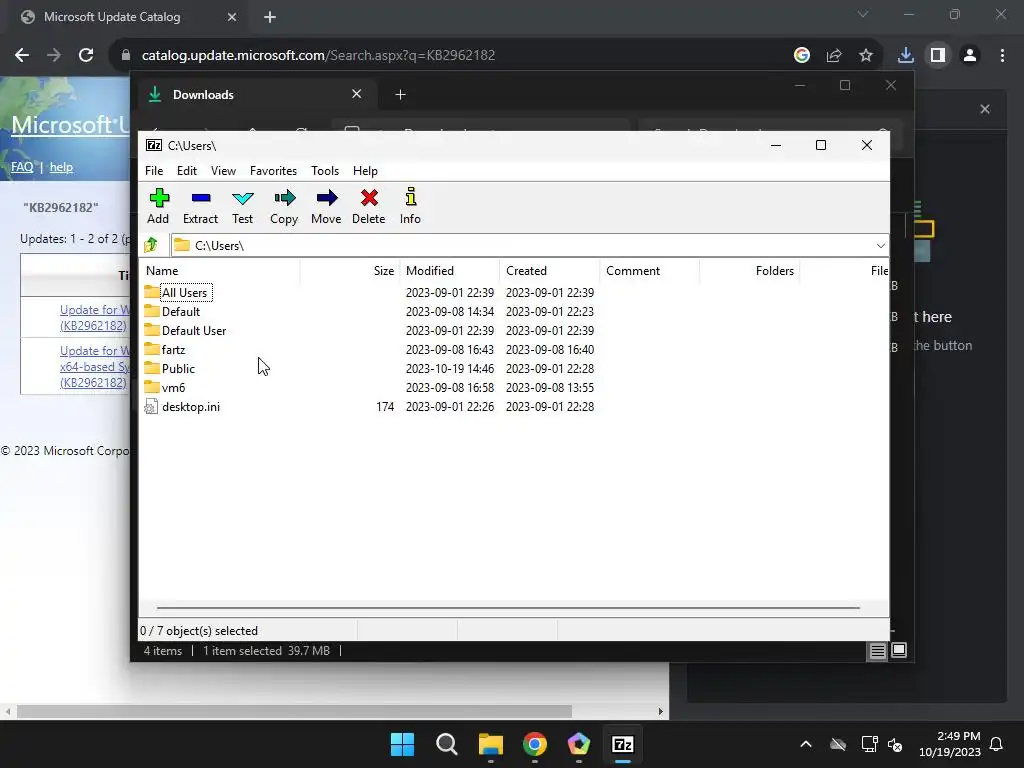Sort by Comment column header
The image size is (1024, 768).
(x=650, y=270)
